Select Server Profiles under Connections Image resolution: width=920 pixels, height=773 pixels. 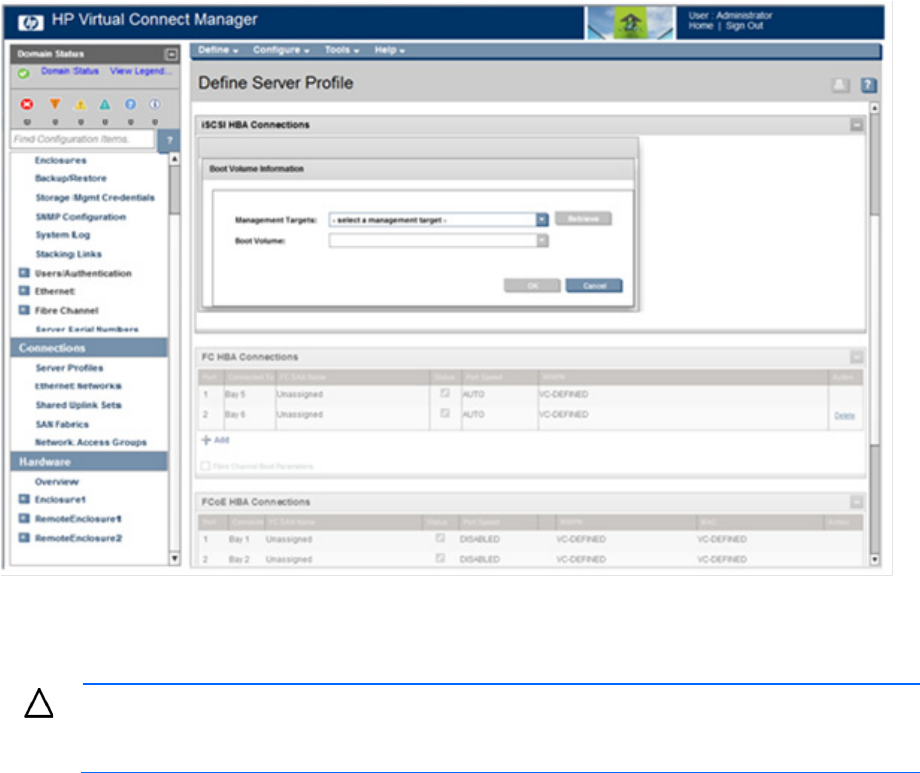[69, 368]
